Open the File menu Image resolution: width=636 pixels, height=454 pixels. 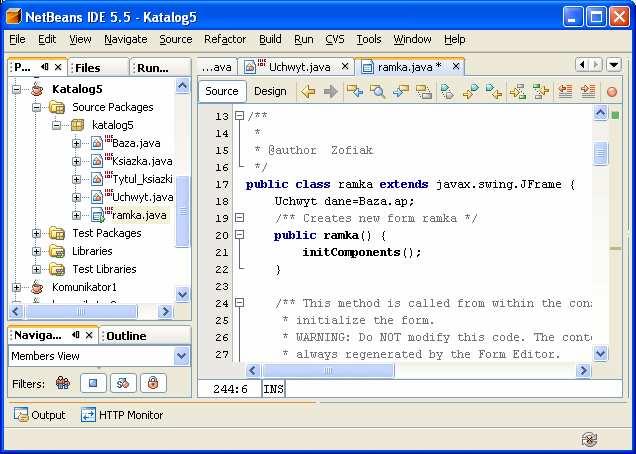click(17, 39)
